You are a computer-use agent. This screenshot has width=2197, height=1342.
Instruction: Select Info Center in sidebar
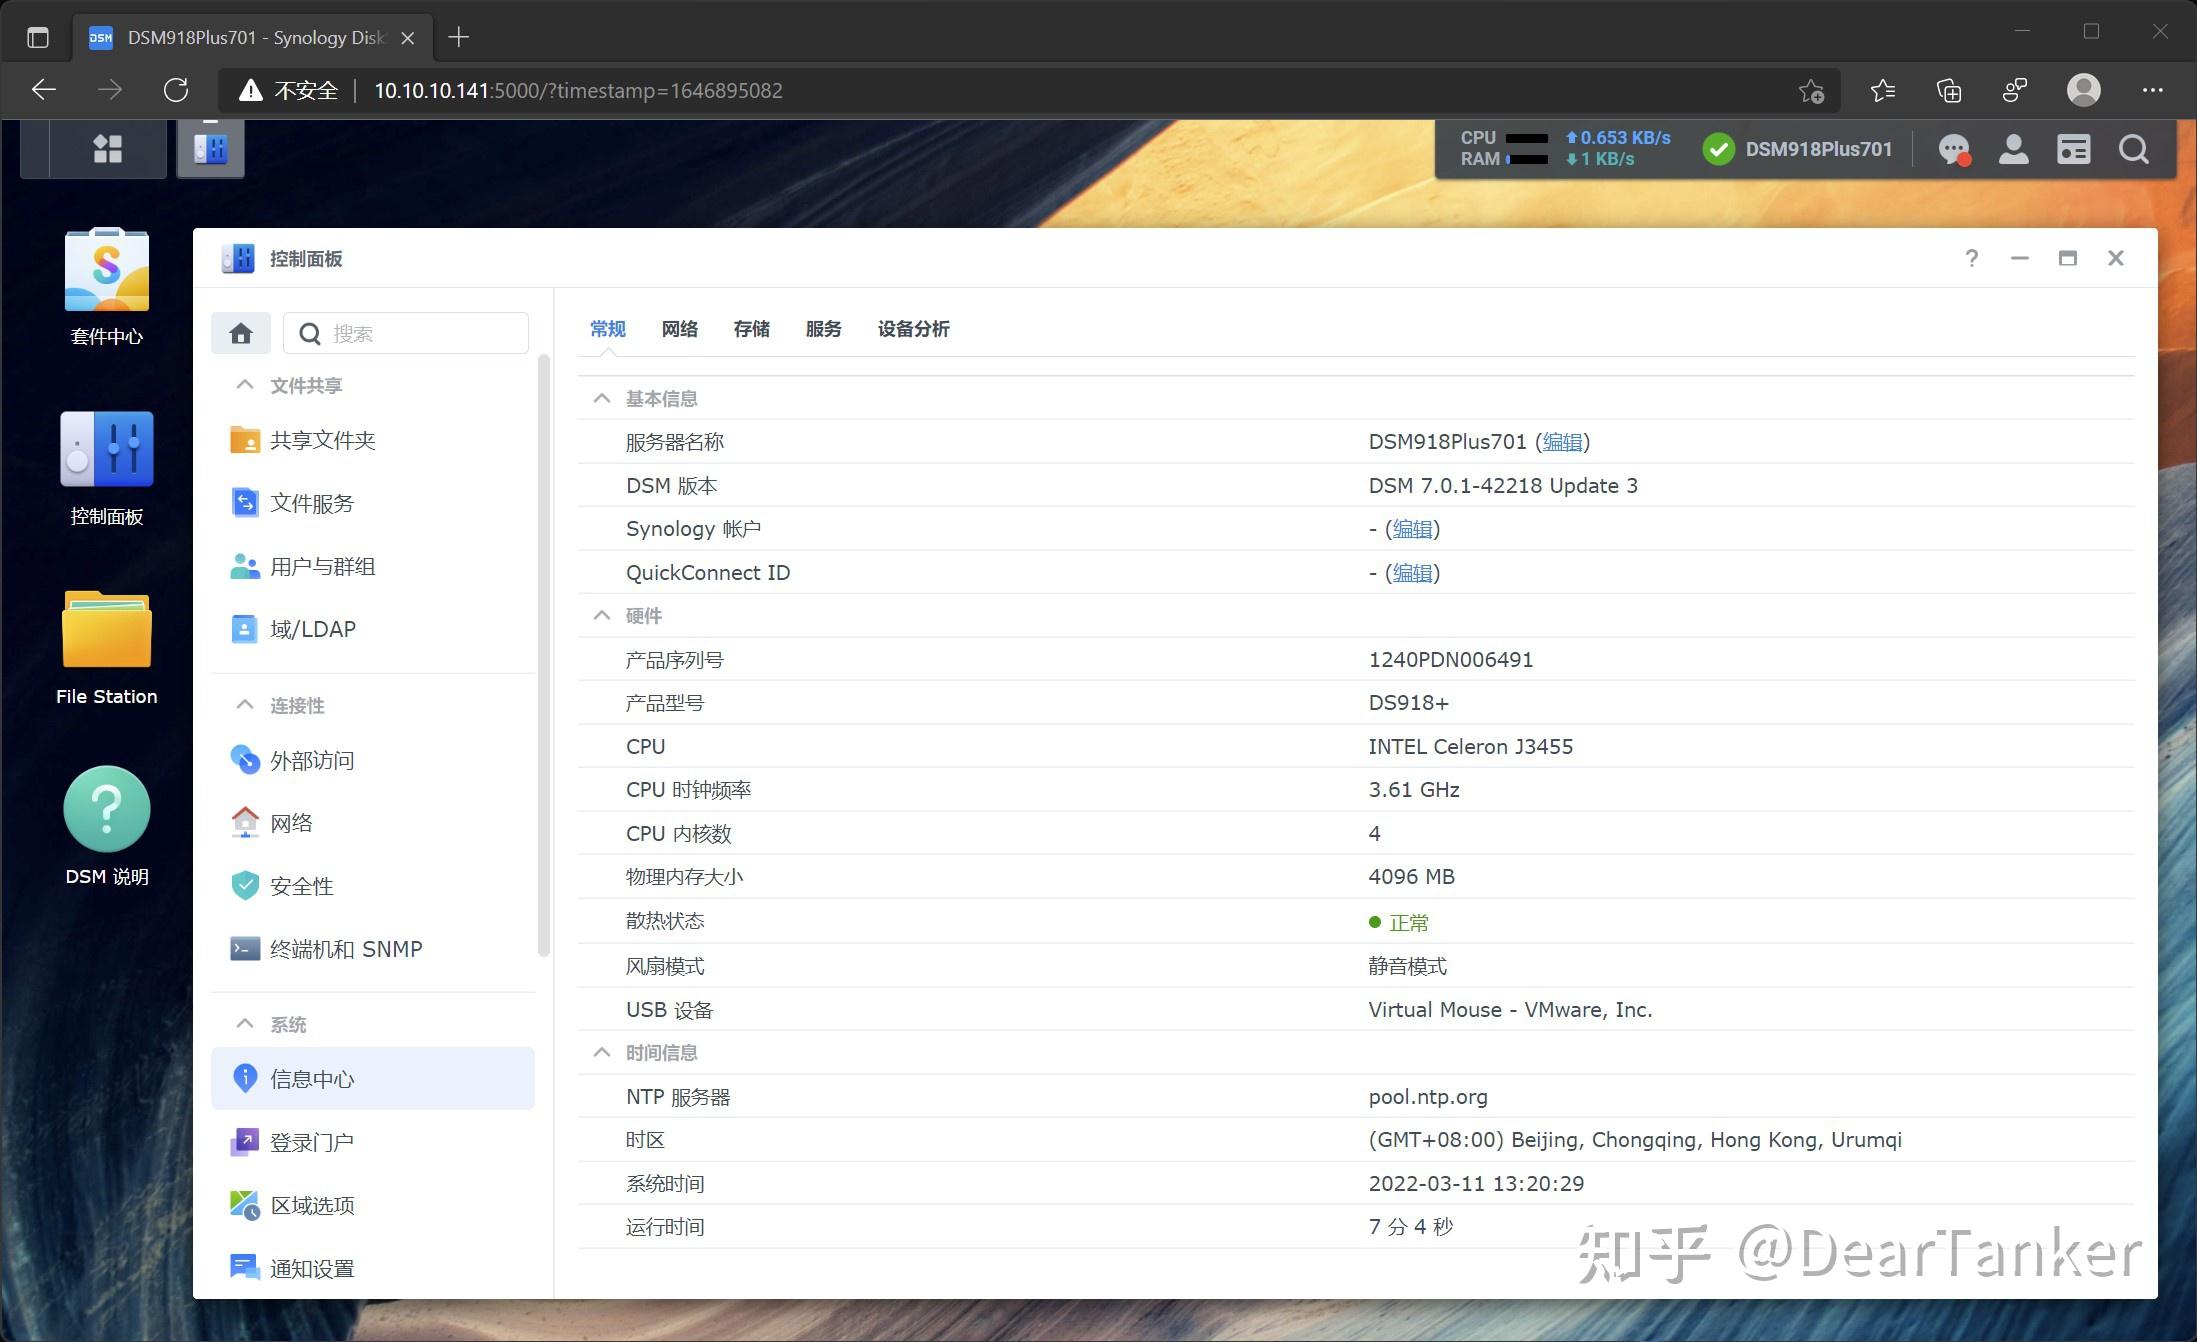372,1078
